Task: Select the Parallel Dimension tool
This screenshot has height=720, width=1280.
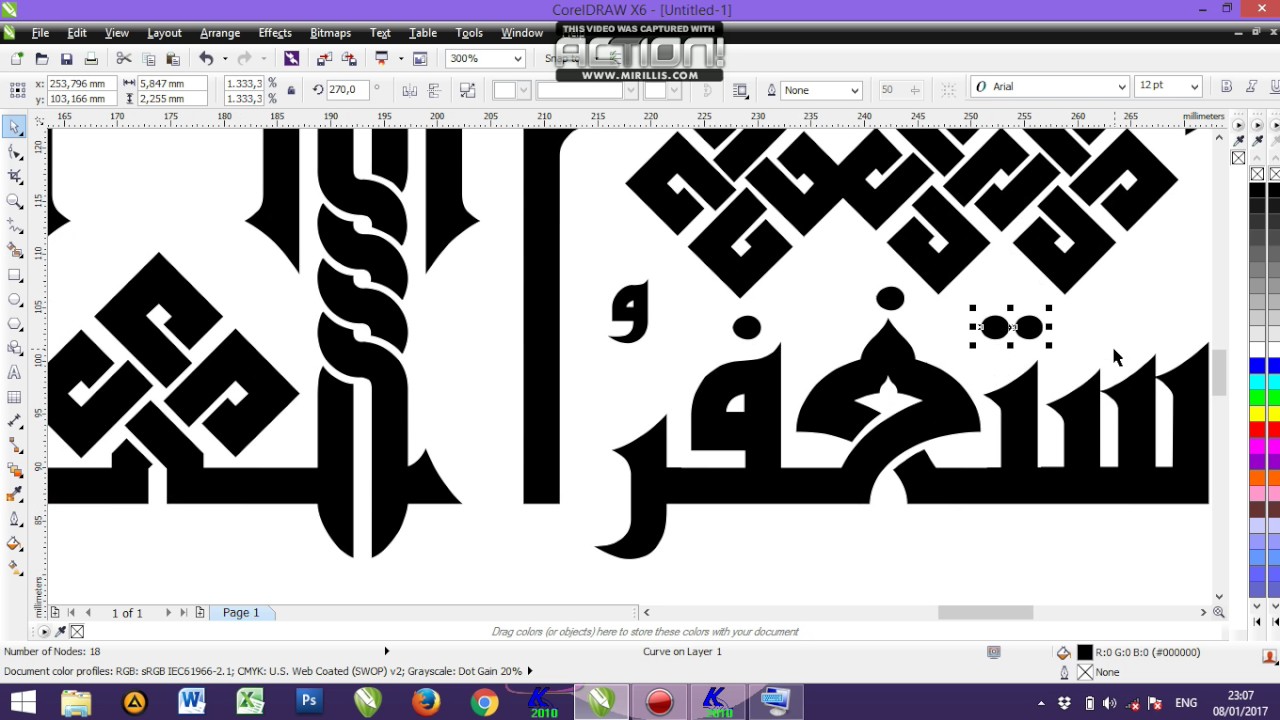Action: tap(14, 421)
